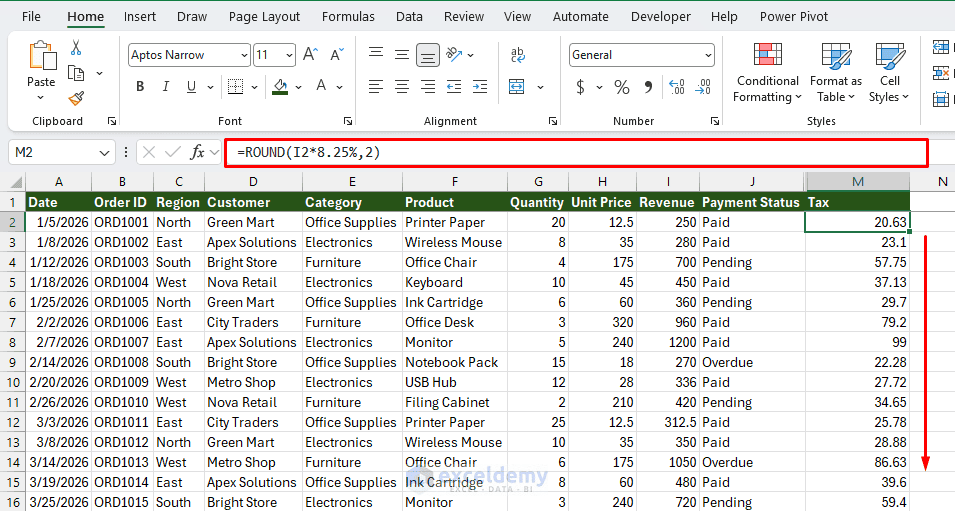Viewport: 955px width, 511px height.
Task: Open Font Color dropdown arrow
Action: [339, 87]
